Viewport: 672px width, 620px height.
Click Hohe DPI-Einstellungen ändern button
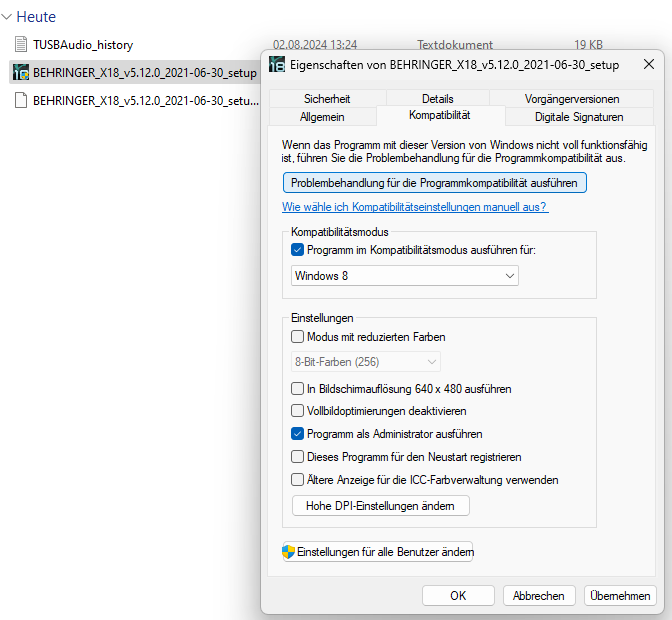tap(381, 506)
